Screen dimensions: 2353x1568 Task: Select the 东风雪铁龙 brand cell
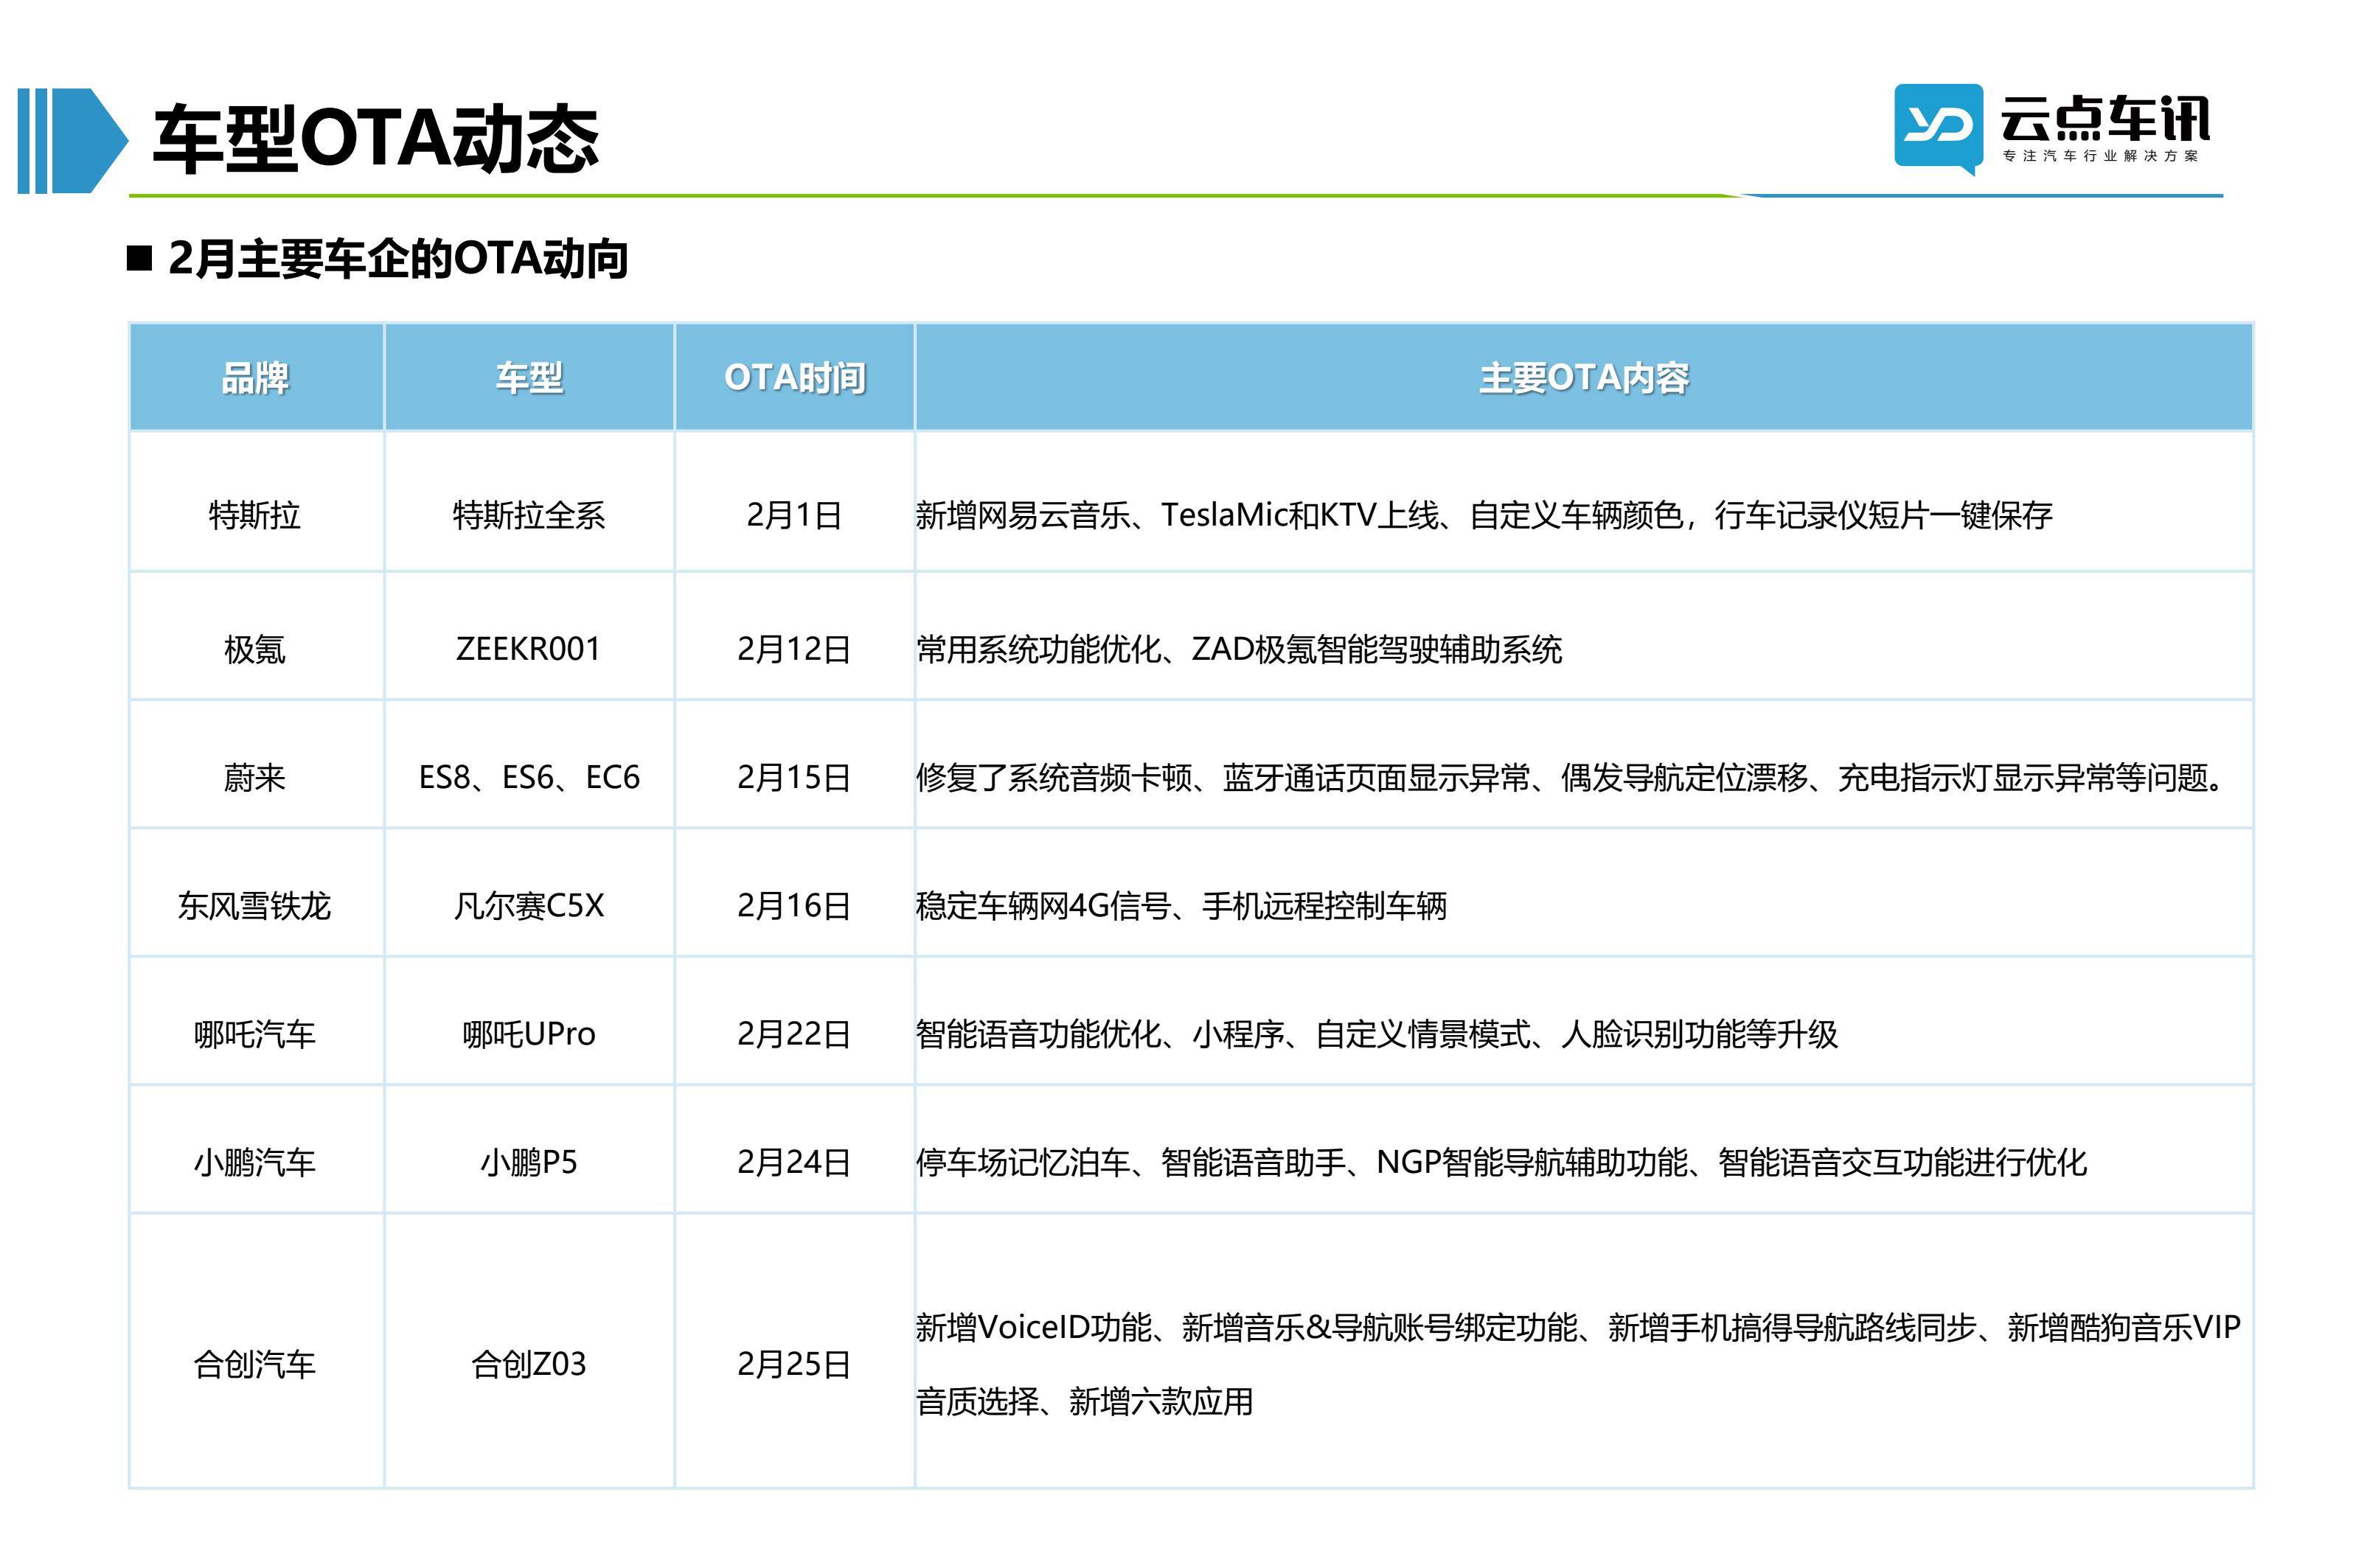coord(256,892)
